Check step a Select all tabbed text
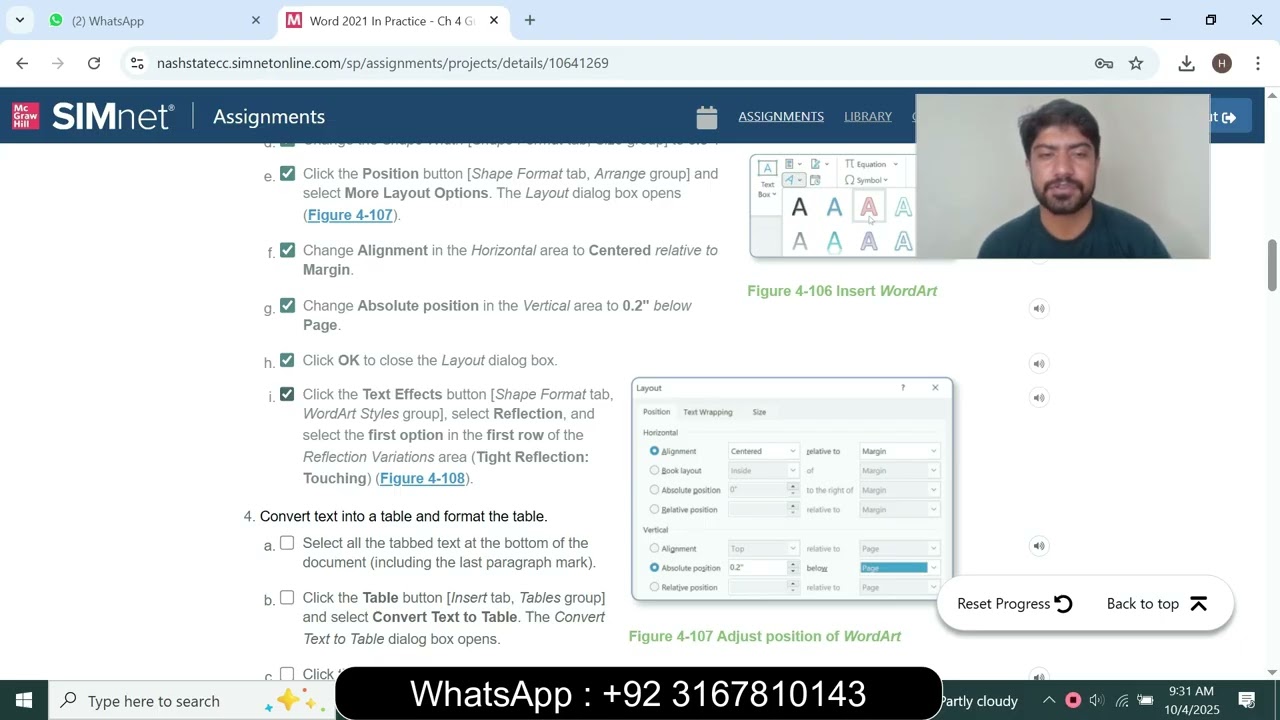Viewport: 1280px width, 720px height. click(x=287, y=543)
